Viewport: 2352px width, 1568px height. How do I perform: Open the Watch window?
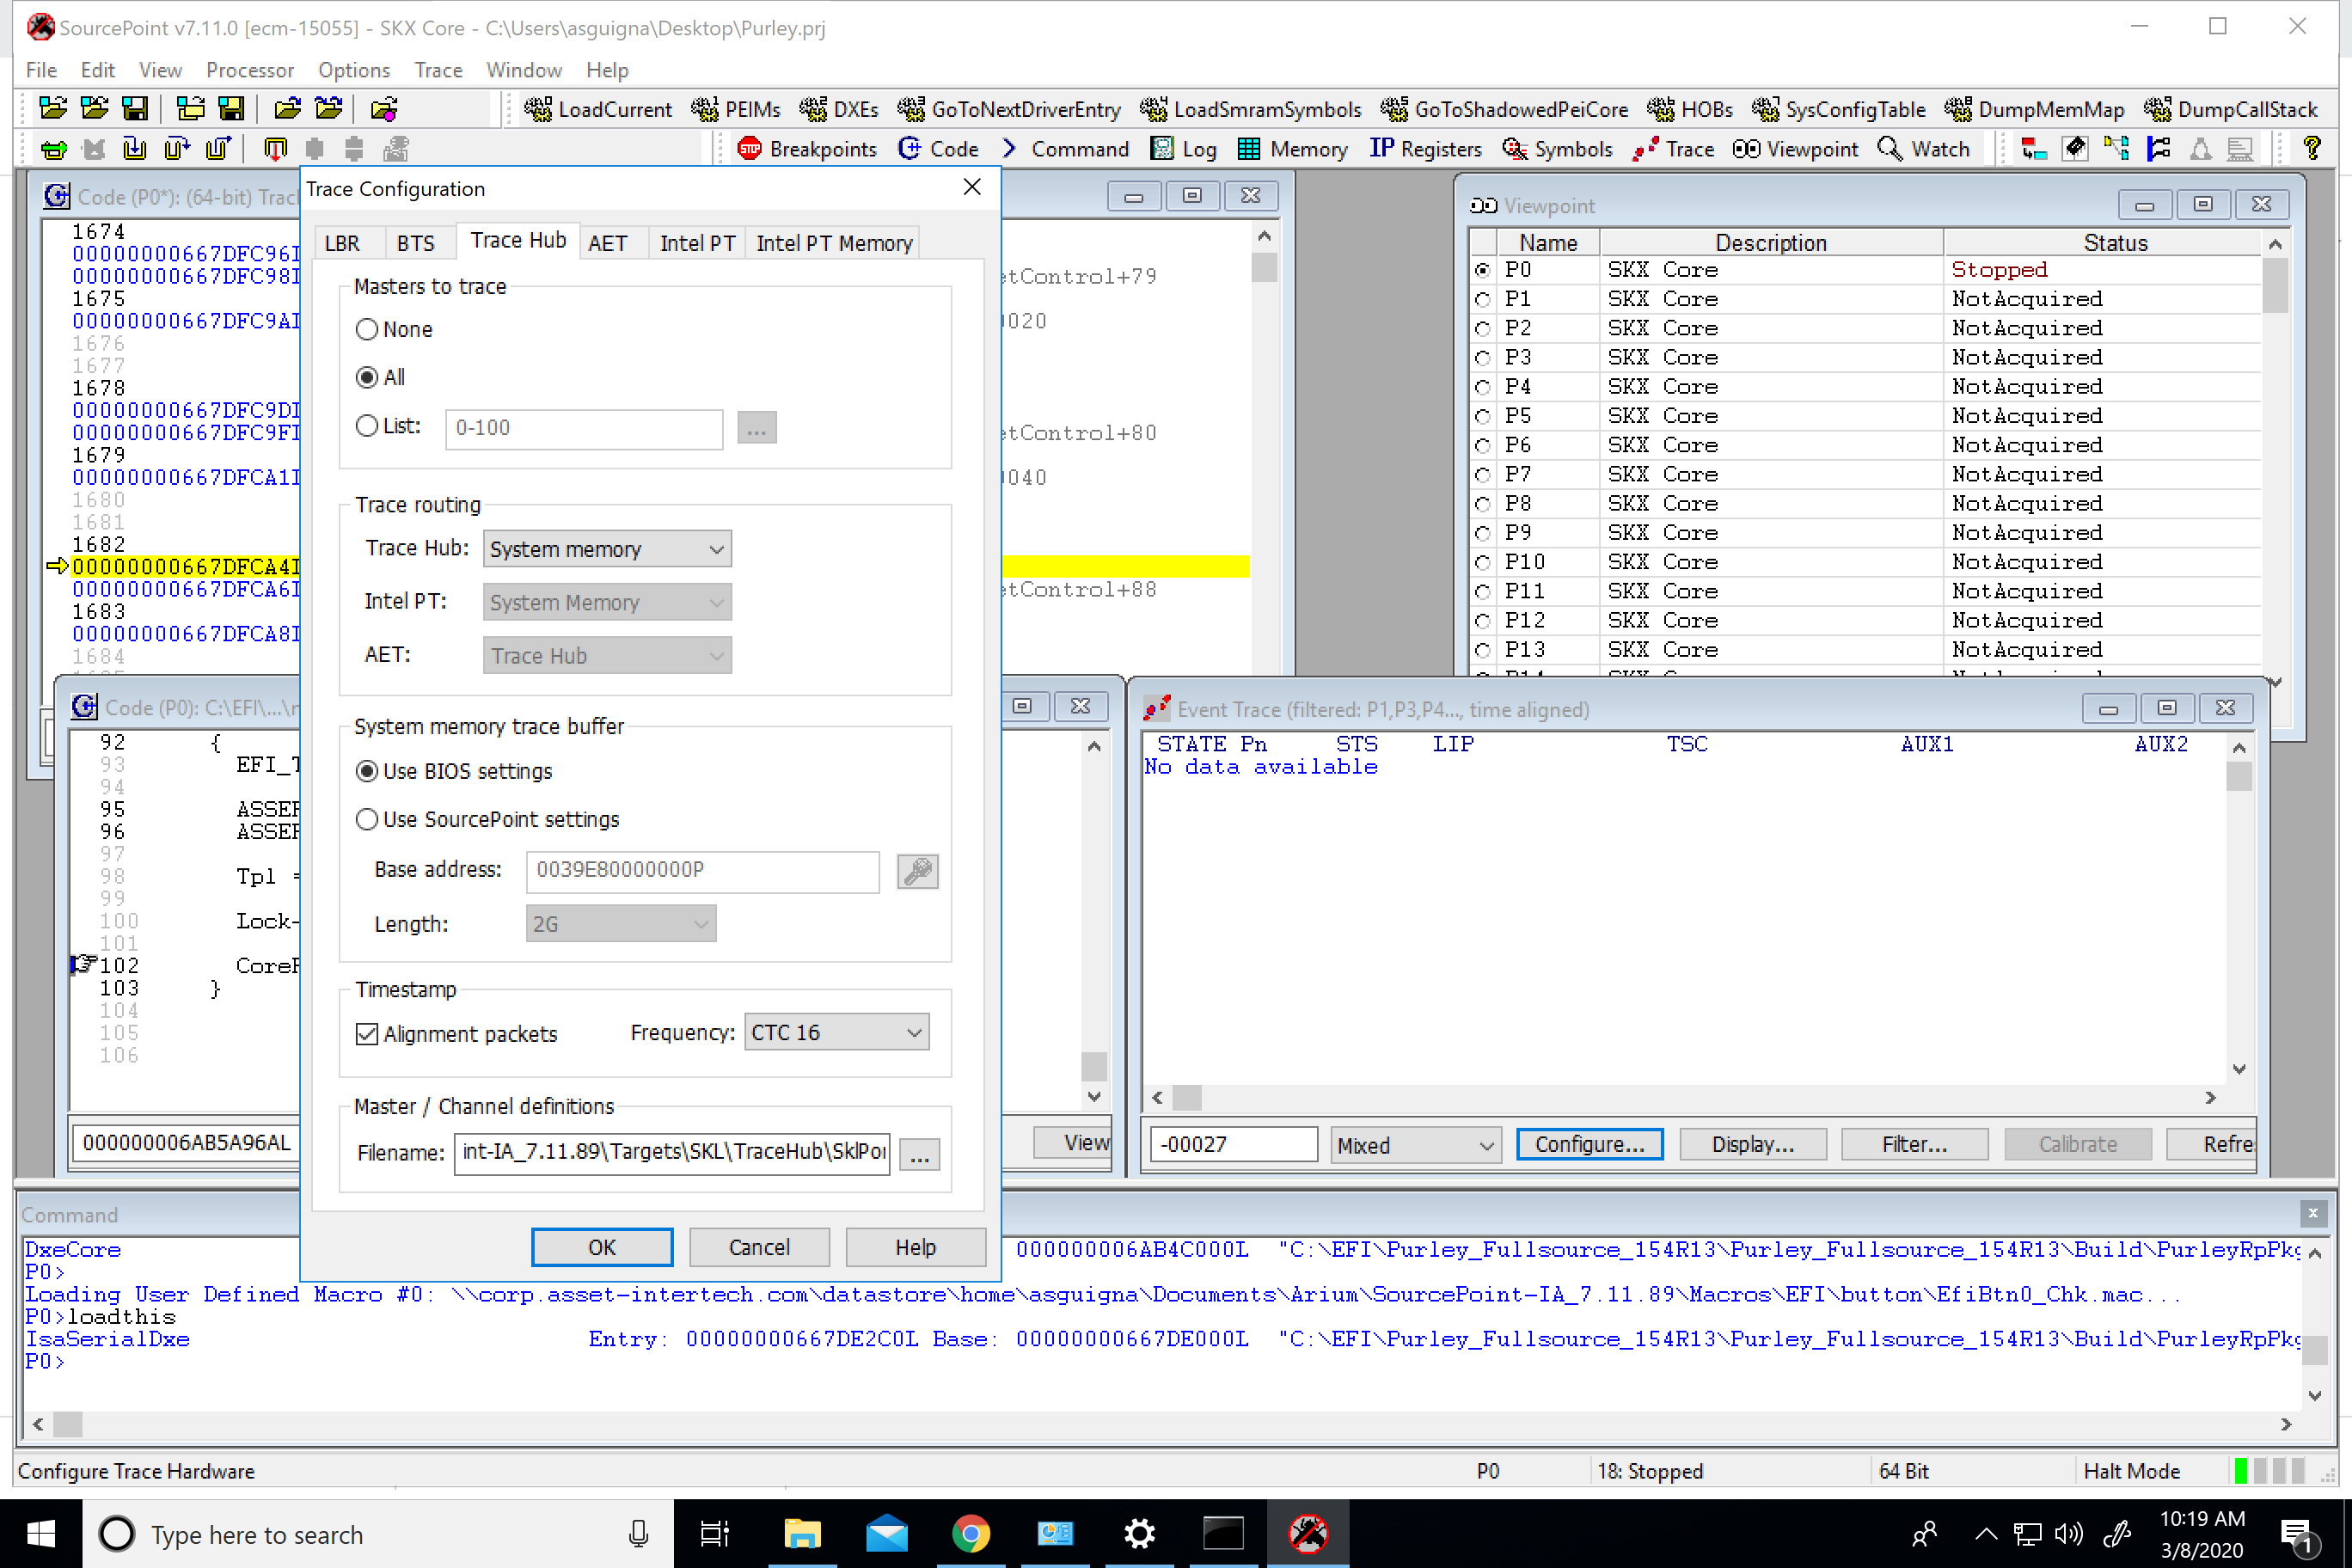pyautogui.click(x=1923, y=149)
